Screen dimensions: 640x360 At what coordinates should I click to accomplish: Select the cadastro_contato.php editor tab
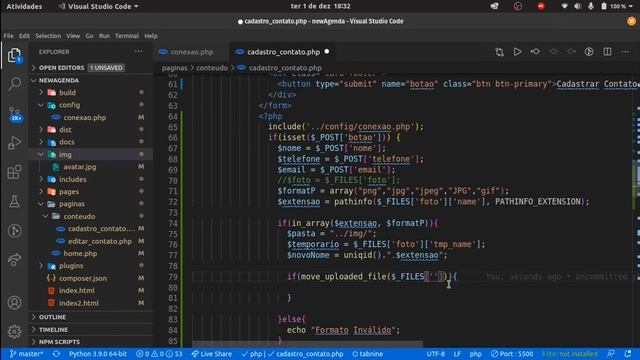(283, 52)
